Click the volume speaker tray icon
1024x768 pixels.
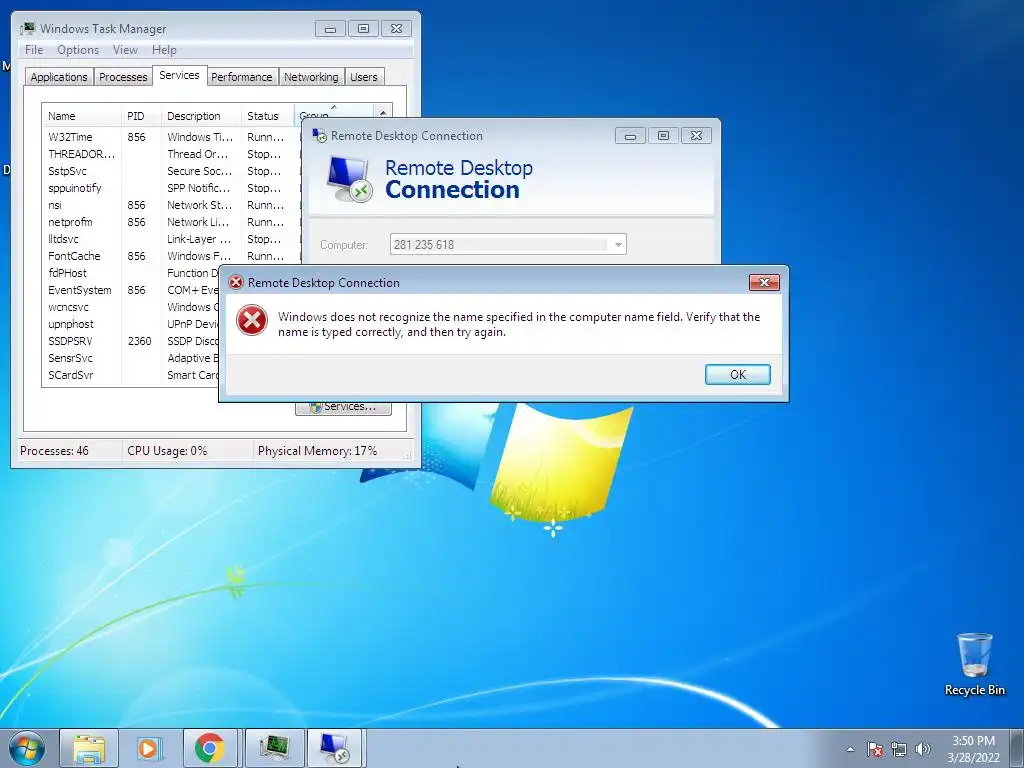pyautogui.click(x=922, y=749)
